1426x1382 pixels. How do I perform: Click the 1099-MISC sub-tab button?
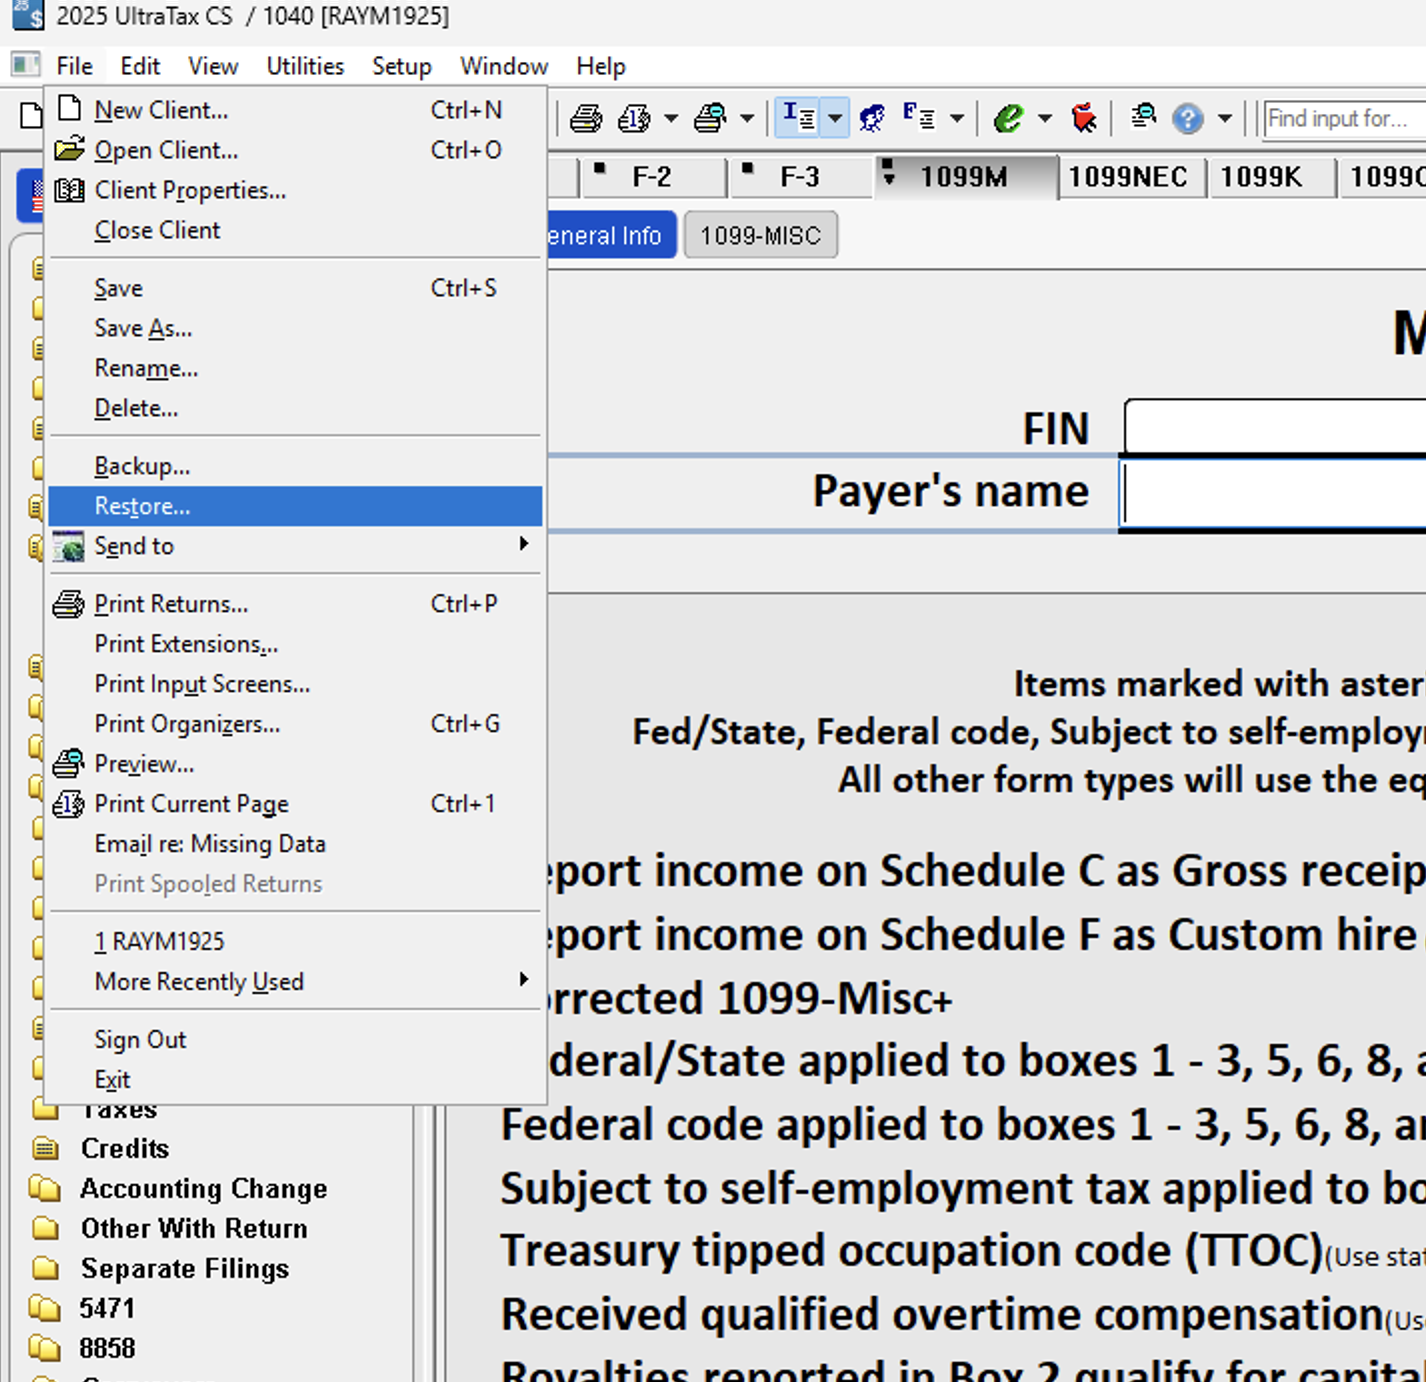(x=760, y=235)
